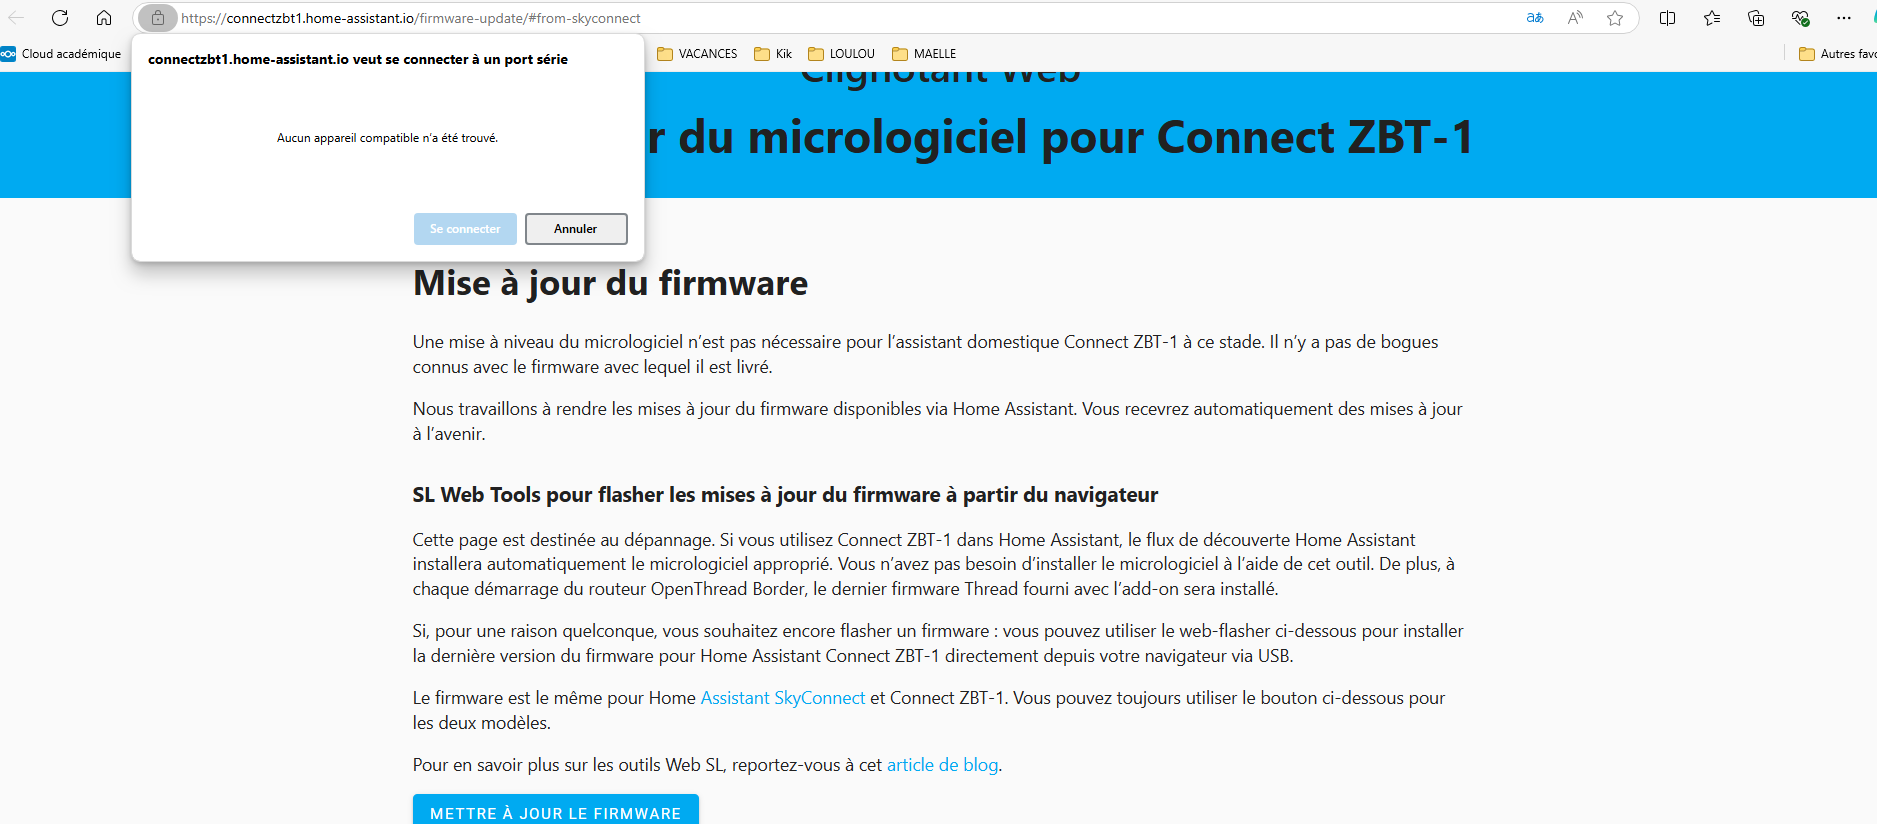This screenshot has width=1877, height=824.
Task: Expand the Autres favoris folder
Action: coord(1837,54)
